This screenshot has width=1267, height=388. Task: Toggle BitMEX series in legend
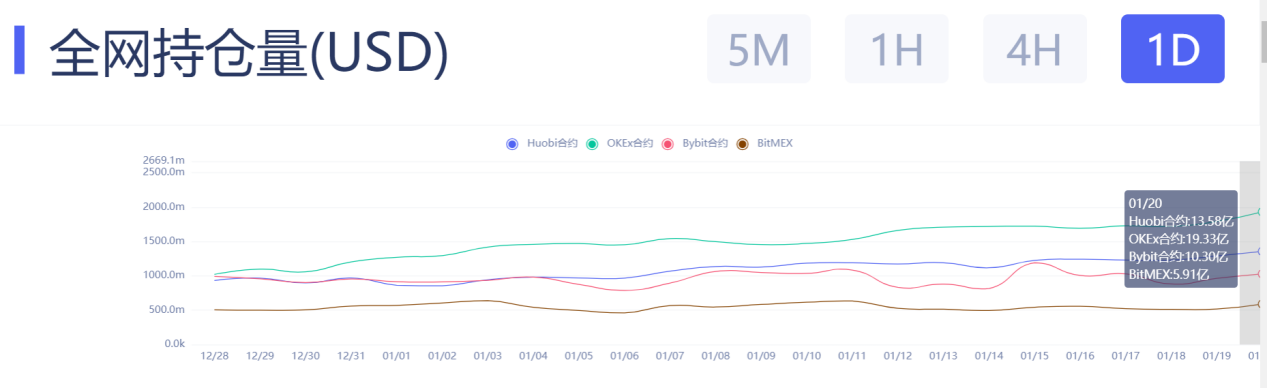click(764, 144)
